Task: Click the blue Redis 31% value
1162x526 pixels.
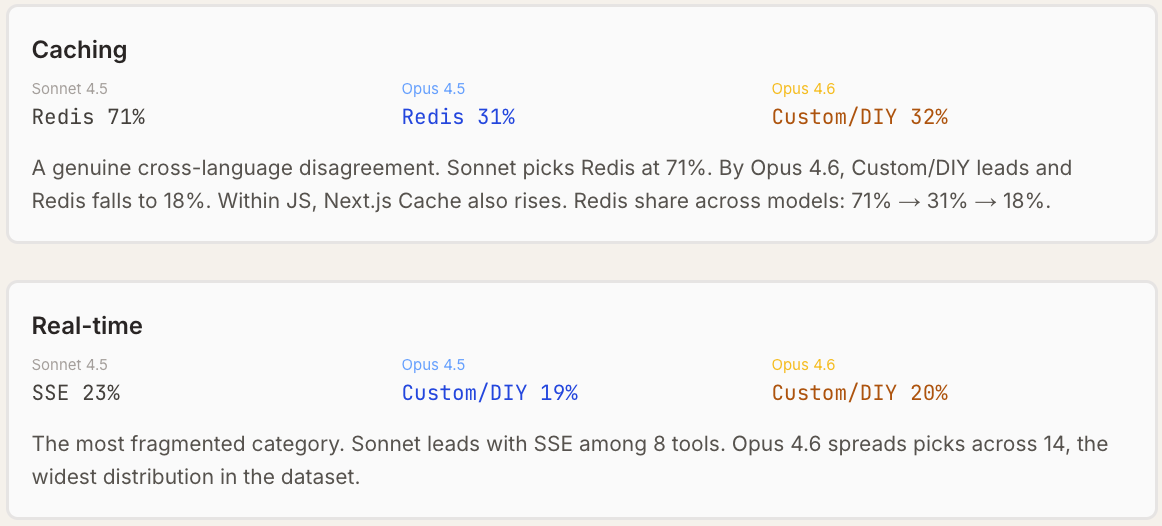Action: [458, 117]
